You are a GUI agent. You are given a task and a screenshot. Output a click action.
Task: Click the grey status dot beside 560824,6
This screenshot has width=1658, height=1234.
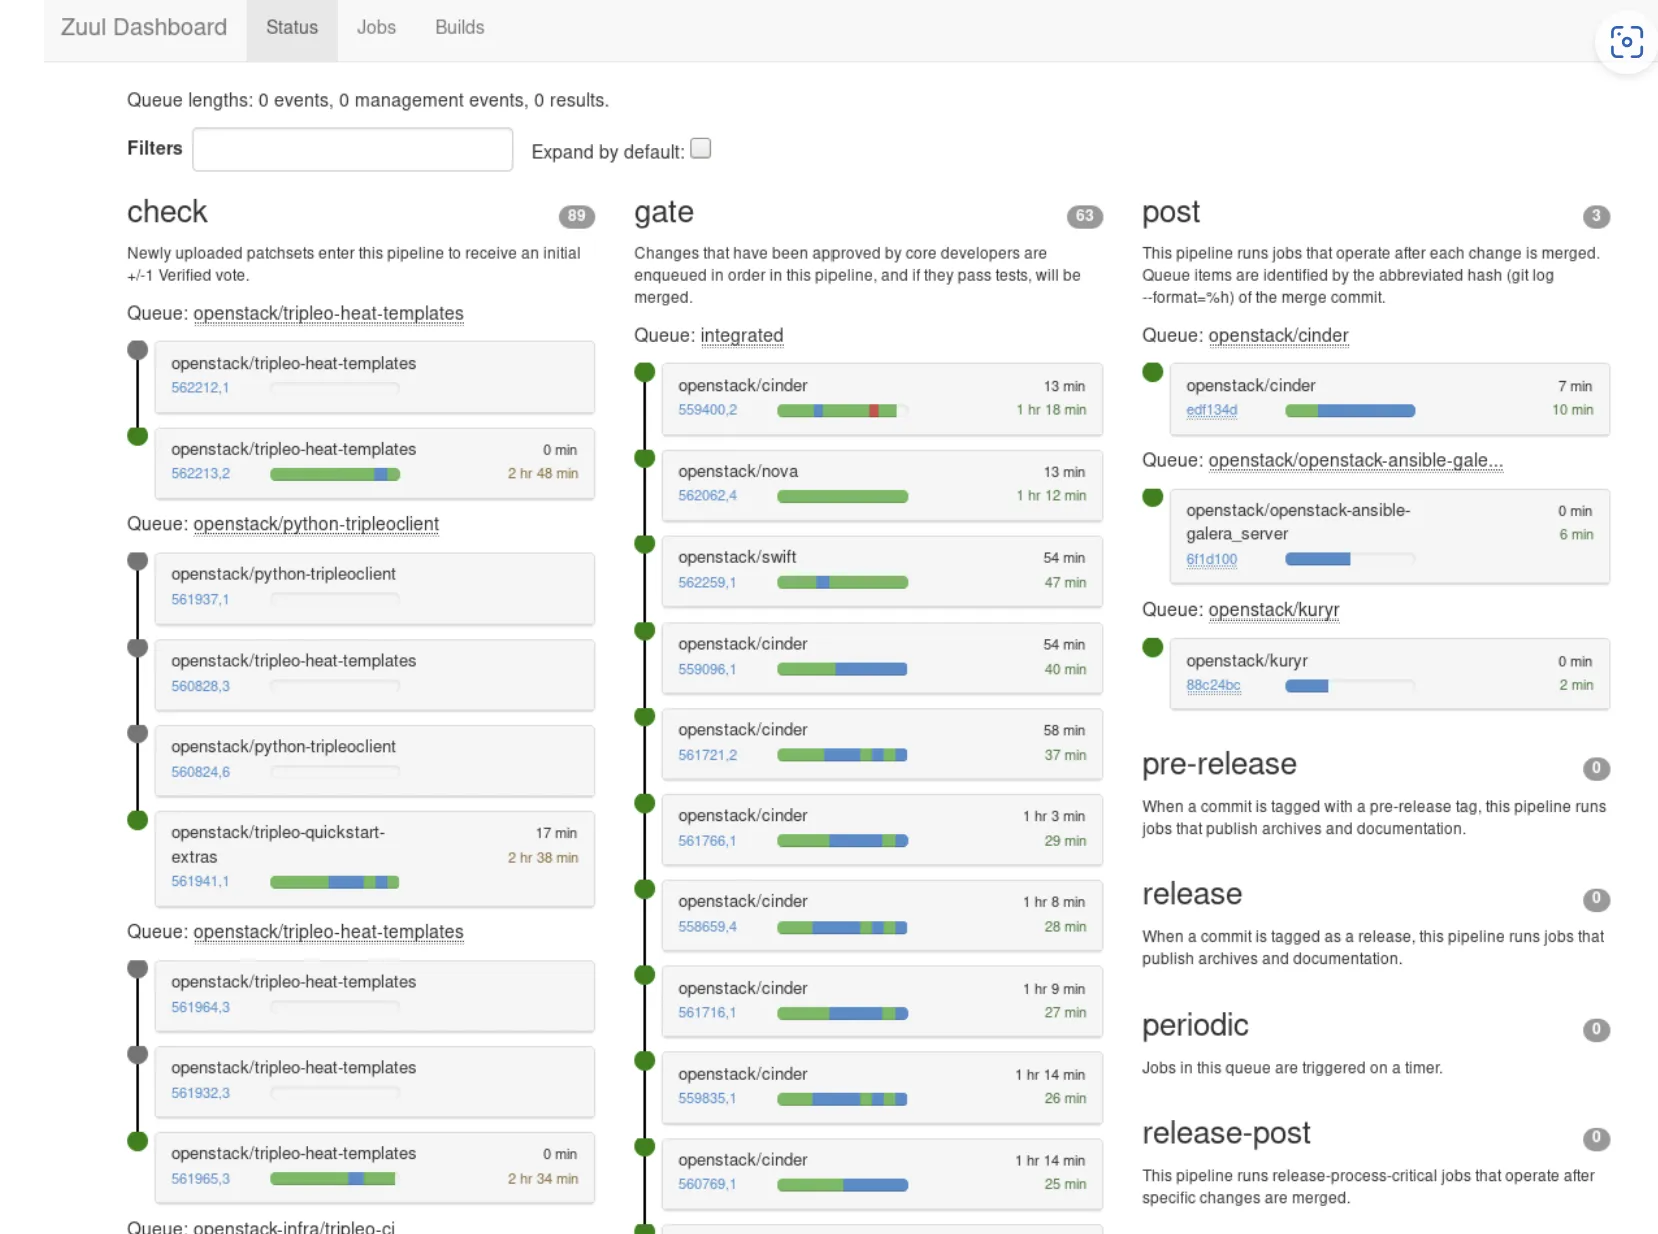[x=138, y=733]
